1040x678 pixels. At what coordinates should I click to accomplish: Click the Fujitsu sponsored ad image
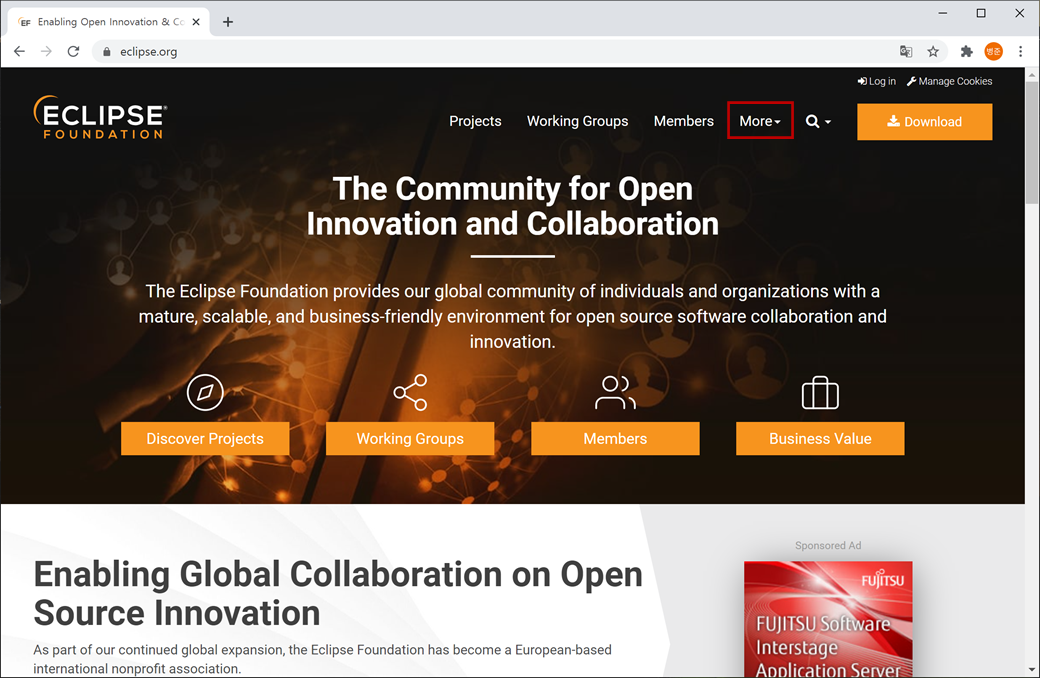pos(828,619)
